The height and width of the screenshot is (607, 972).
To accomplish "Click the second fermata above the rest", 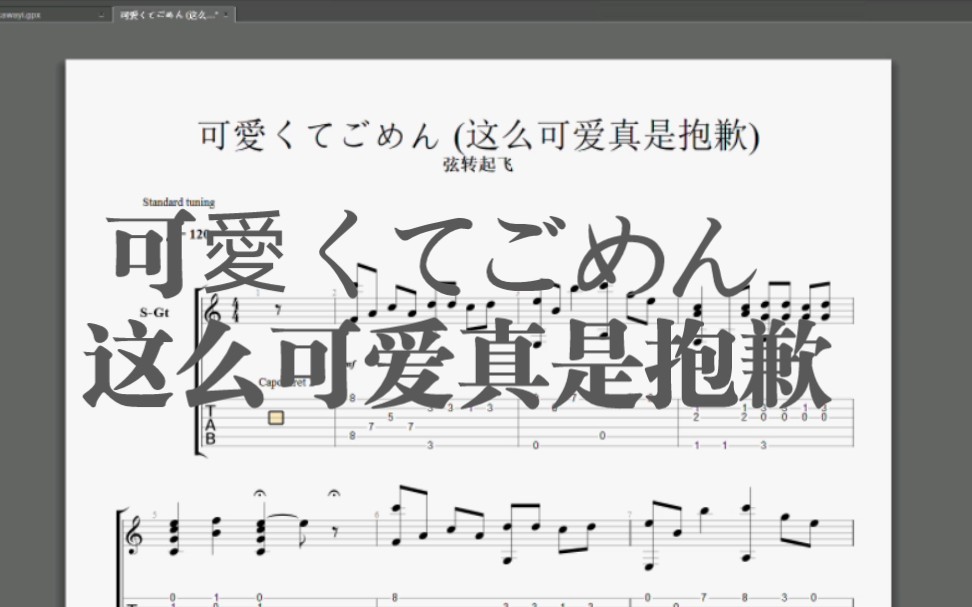I will pos(334,494).
